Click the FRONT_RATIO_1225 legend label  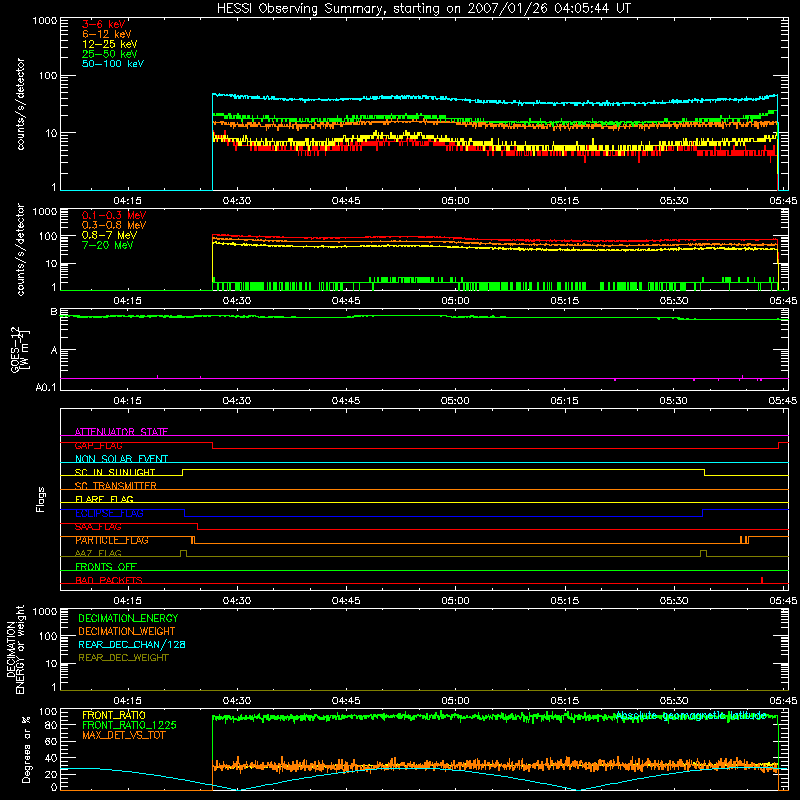129,725
